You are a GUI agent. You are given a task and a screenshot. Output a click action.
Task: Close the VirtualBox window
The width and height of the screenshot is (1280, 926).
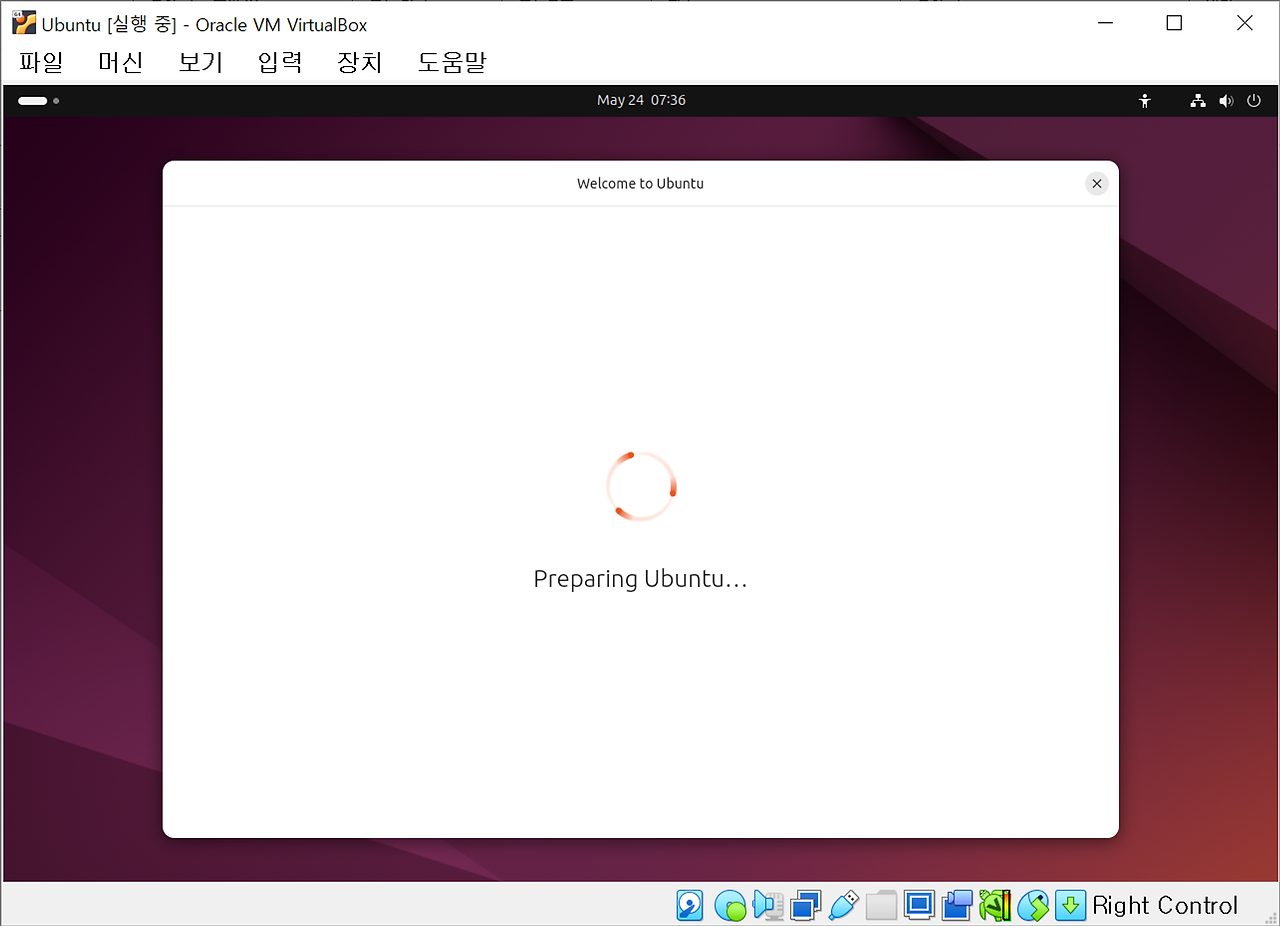pos(1244,23)
